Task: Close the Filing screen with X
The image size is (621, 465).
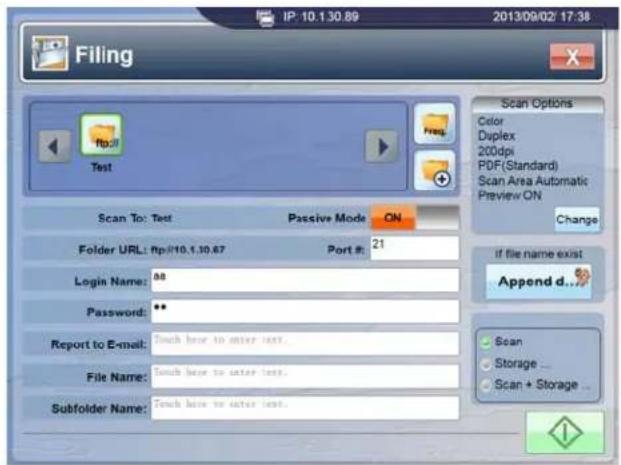Action: point(572,57)
